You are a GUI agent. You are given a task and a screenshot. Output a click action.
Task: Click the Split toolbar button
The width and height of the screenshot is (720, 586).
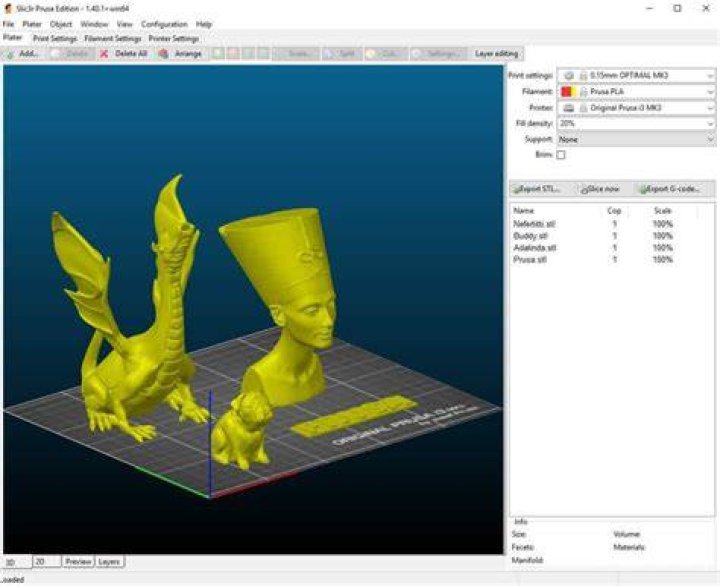(342, 54)
